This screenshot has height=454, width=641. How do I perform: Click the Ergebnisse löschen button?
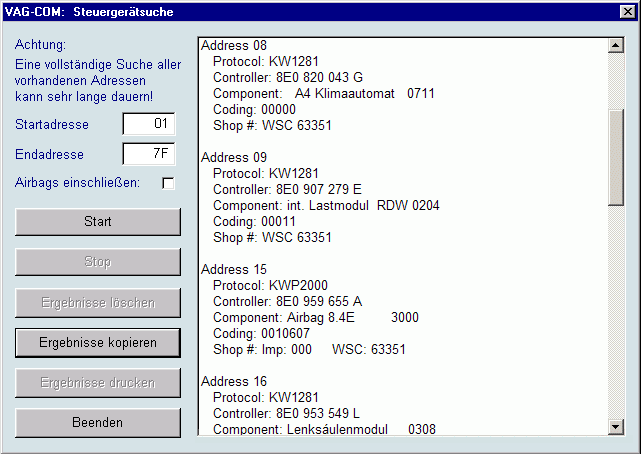click(98, 302)
